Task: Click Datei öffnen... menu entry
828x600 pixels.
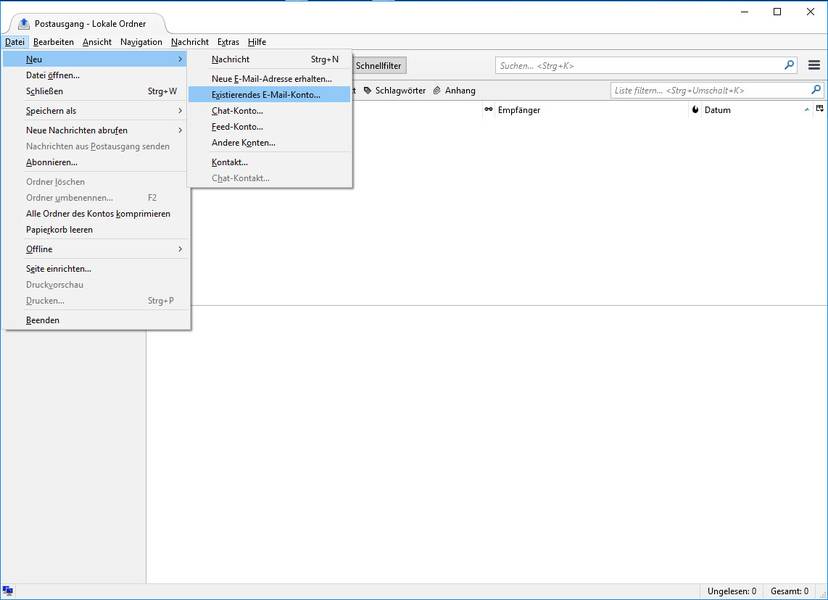Action: [95, 75]
